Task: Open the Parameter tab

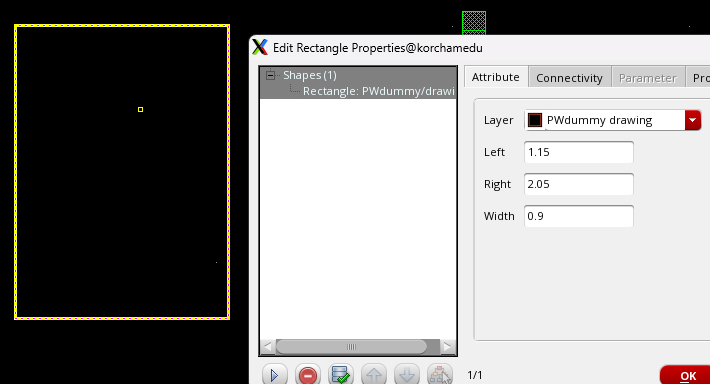Action: click(648, 78)
